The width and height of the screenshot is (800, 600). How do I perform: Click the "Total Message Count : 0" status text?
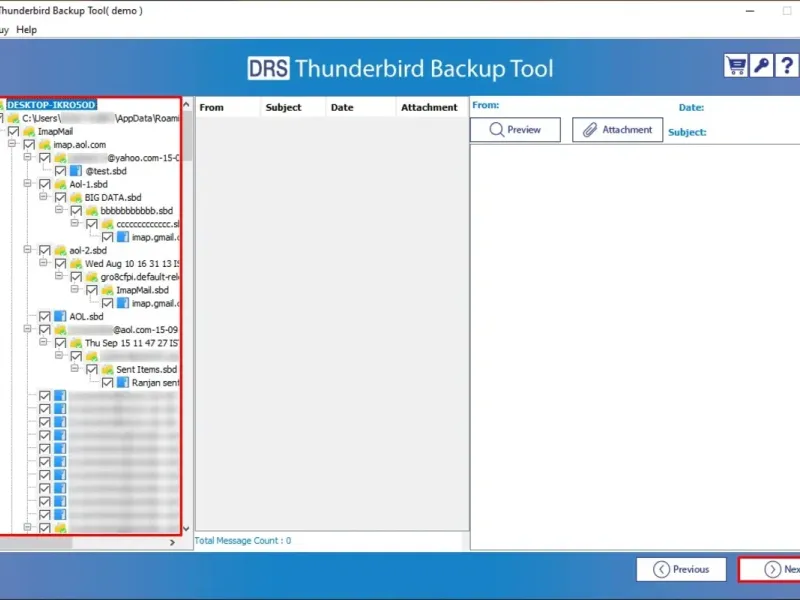pyautogui.click(x=243, y=540)
